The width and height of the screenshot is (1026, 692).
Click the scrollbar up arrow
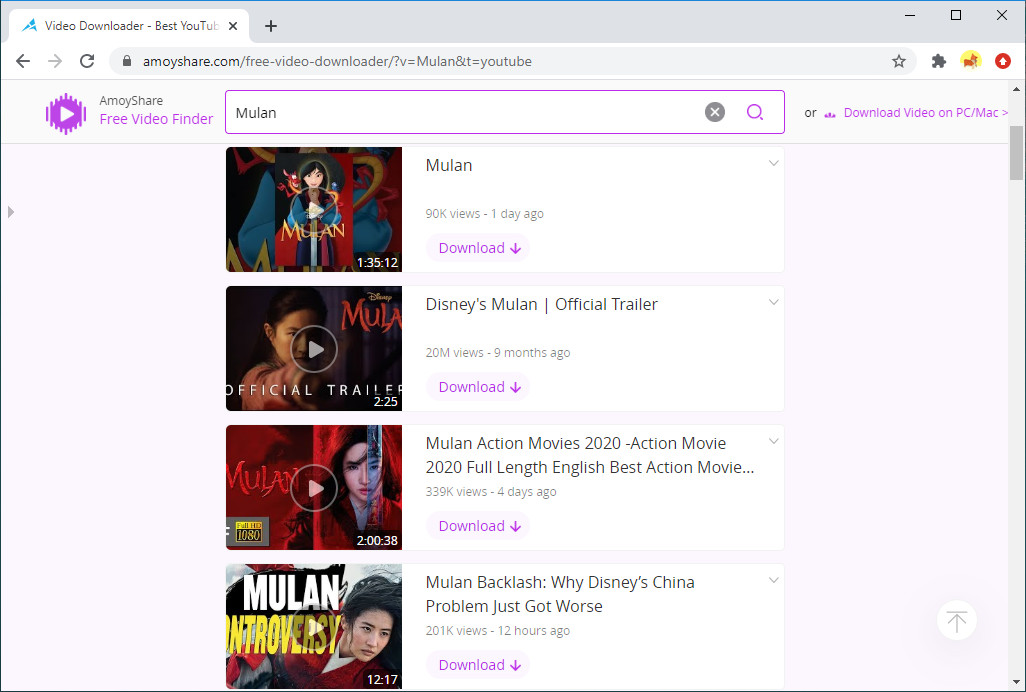[1016, 89]
